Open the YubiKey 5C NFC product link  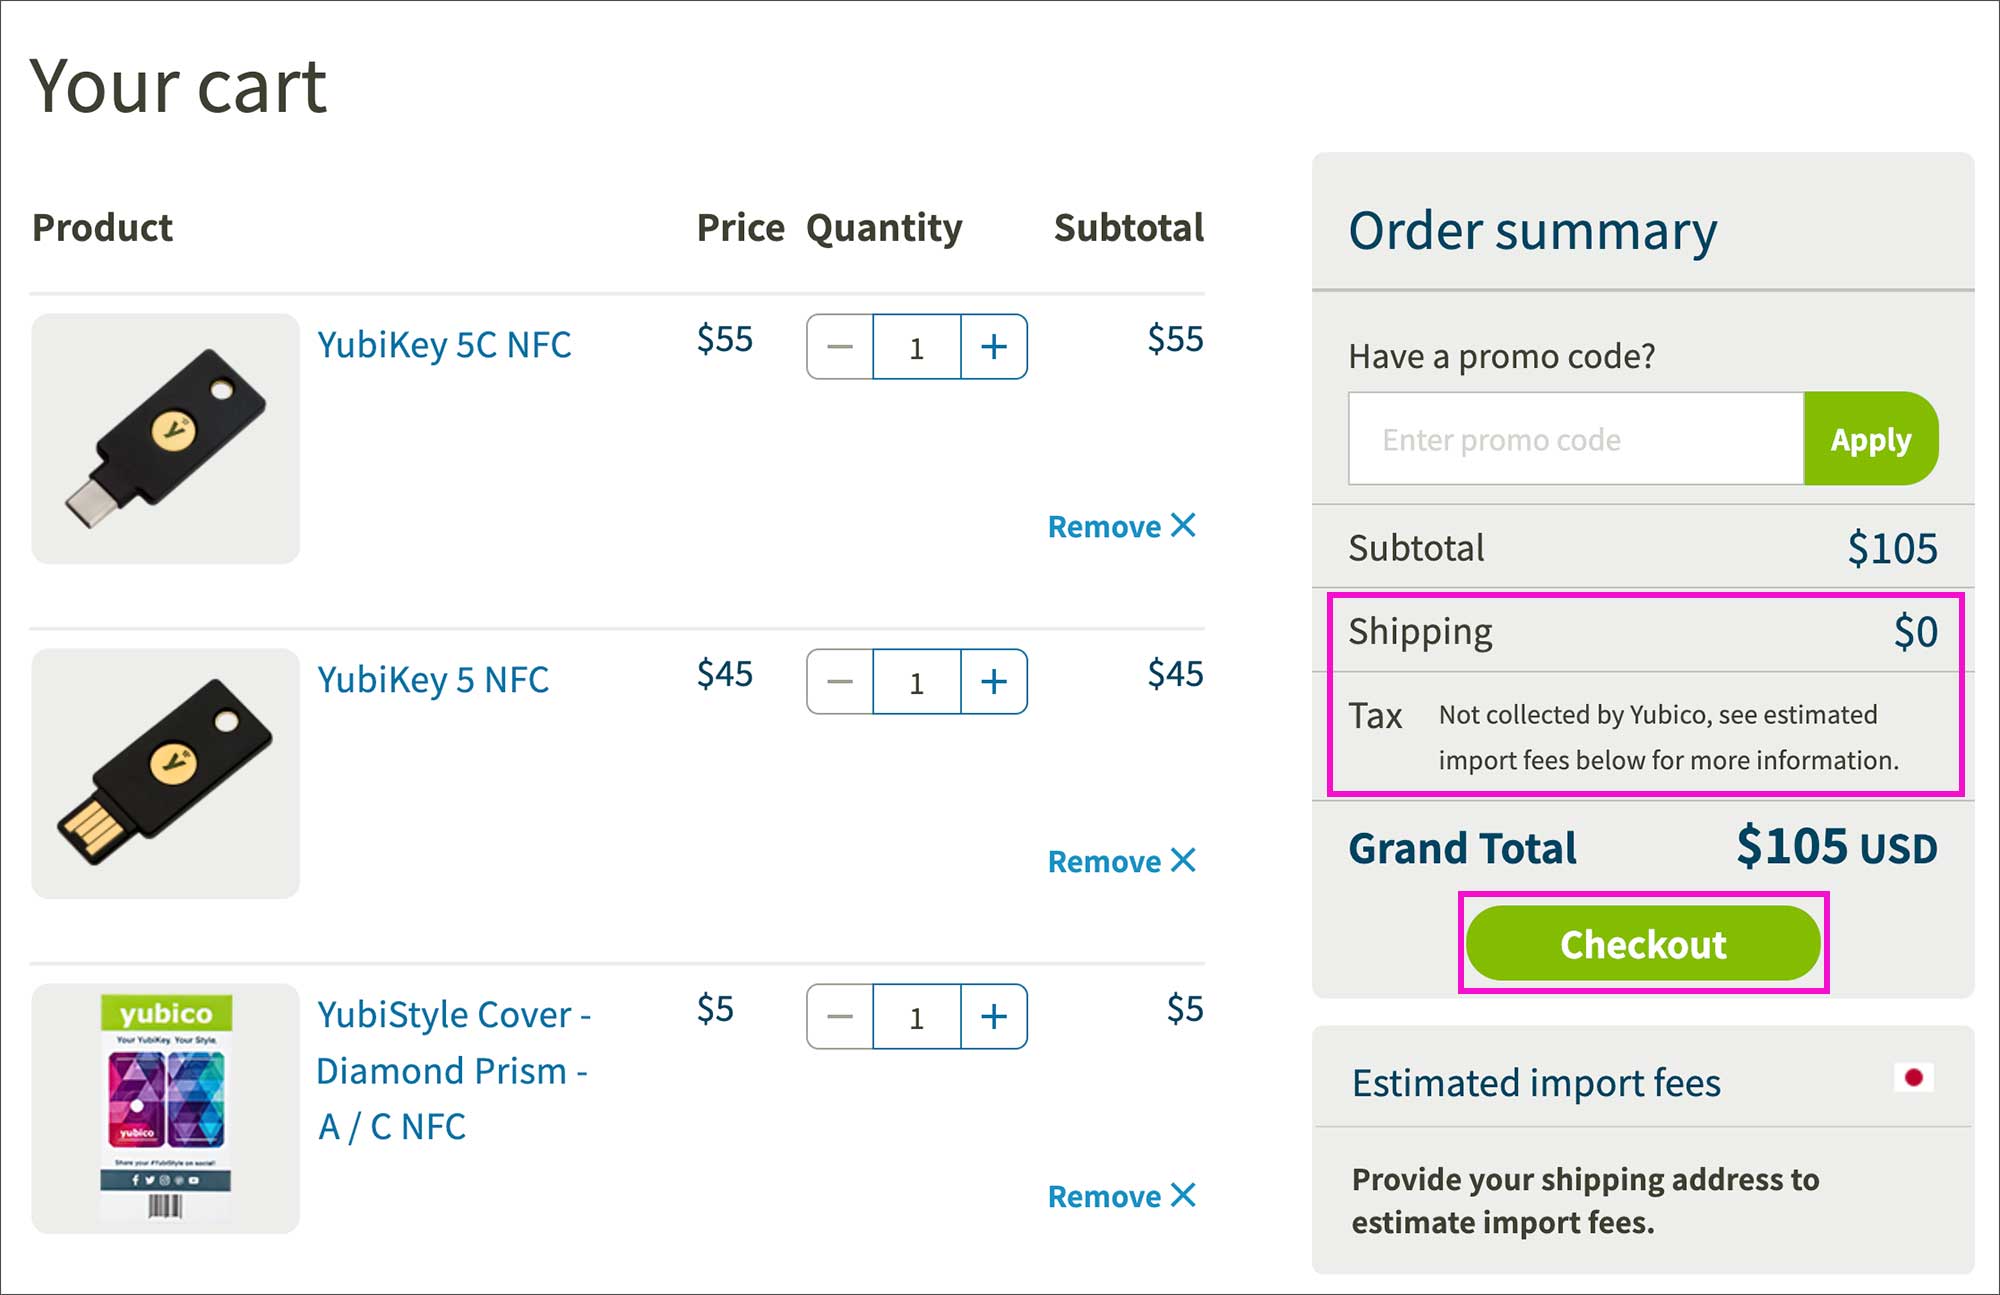444,345
